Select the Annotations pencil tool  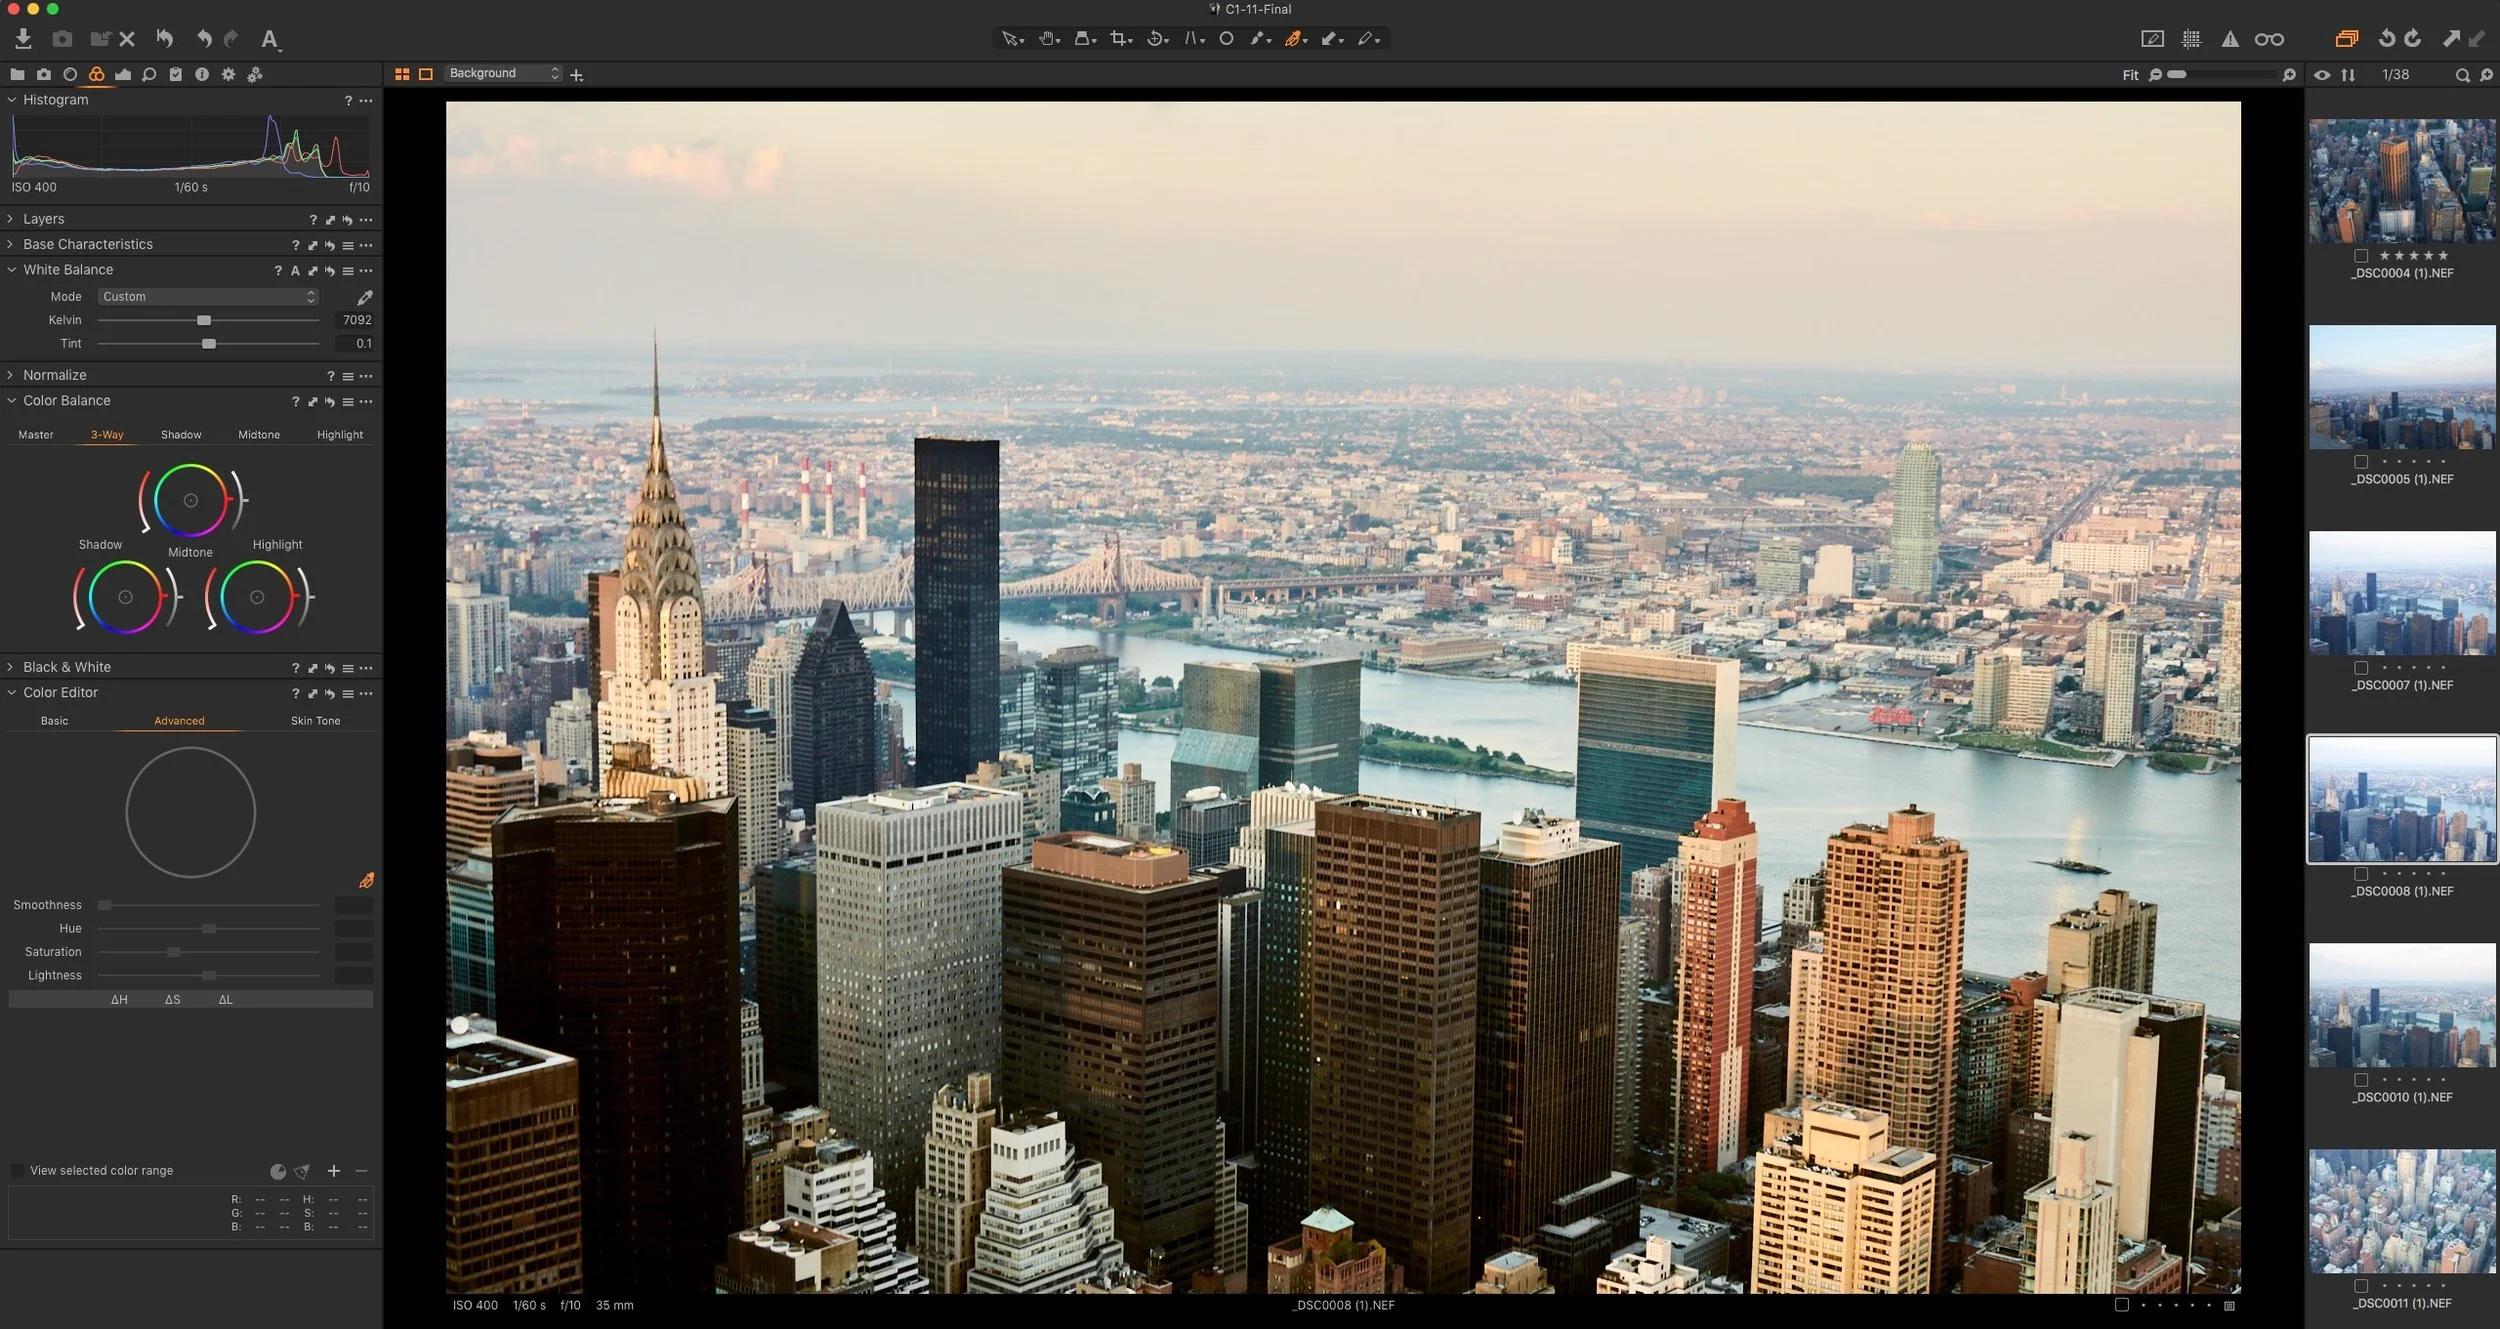(x=1367, y=39)
